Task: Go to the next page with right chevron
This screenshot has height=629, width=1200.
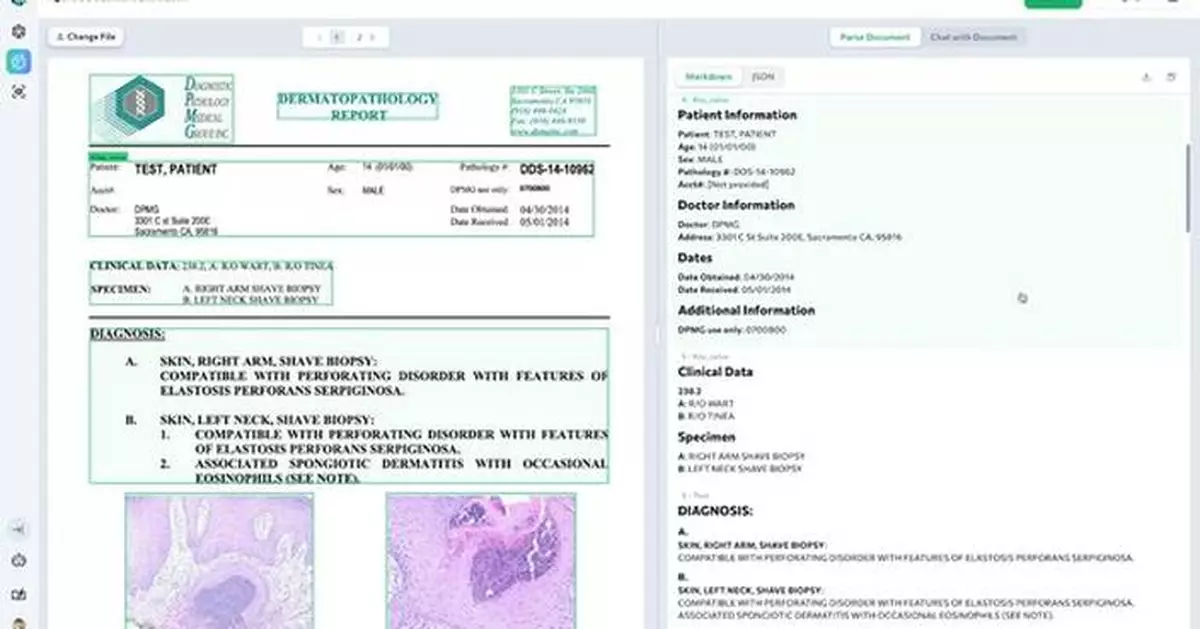Action: point(373,37)
